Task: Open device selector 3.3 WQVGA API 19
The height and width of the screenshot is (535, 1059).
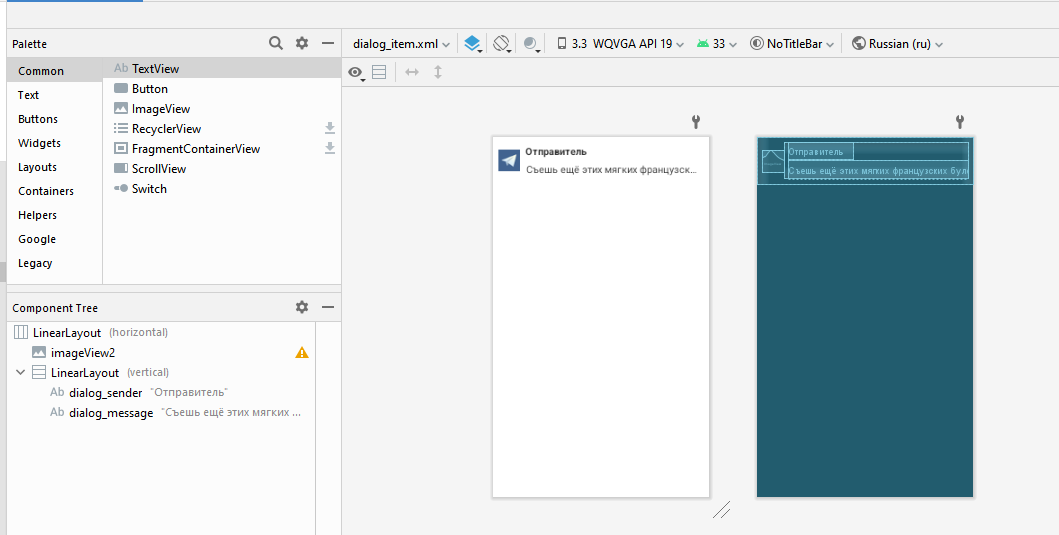Action: click(620, 44)
